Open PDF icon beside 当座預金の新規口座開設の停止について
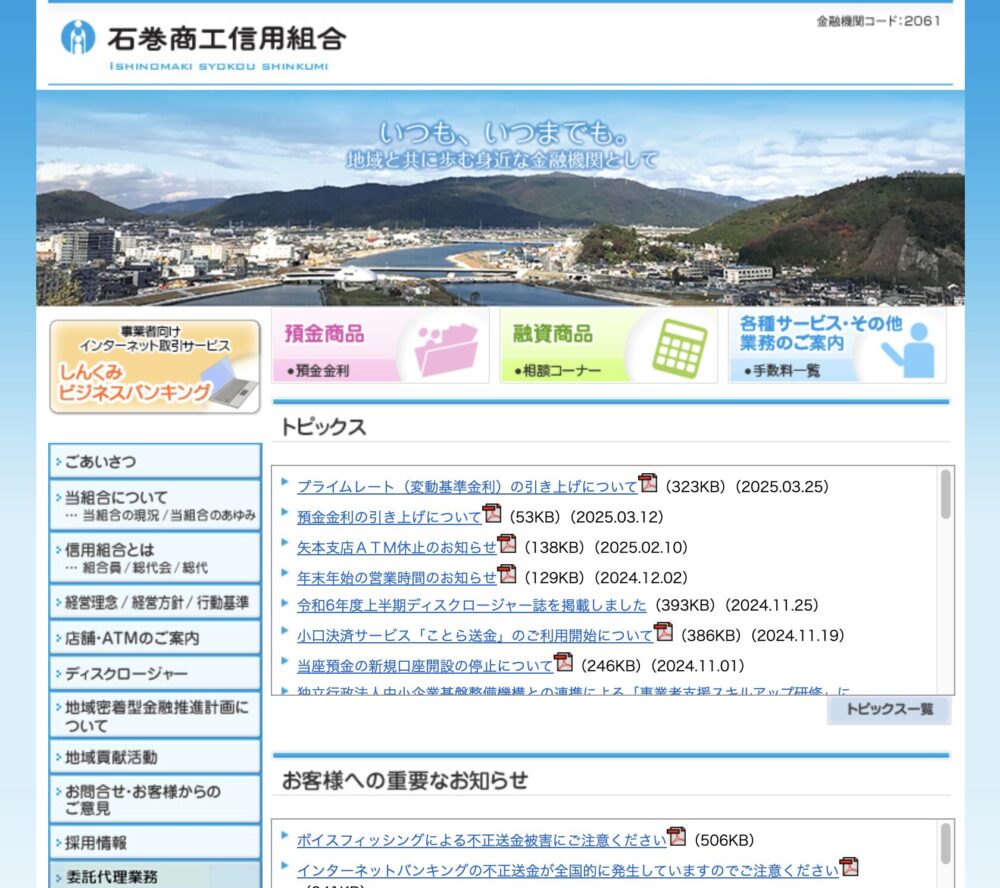Screen dimensions: 1000x888 coord(563,662)
